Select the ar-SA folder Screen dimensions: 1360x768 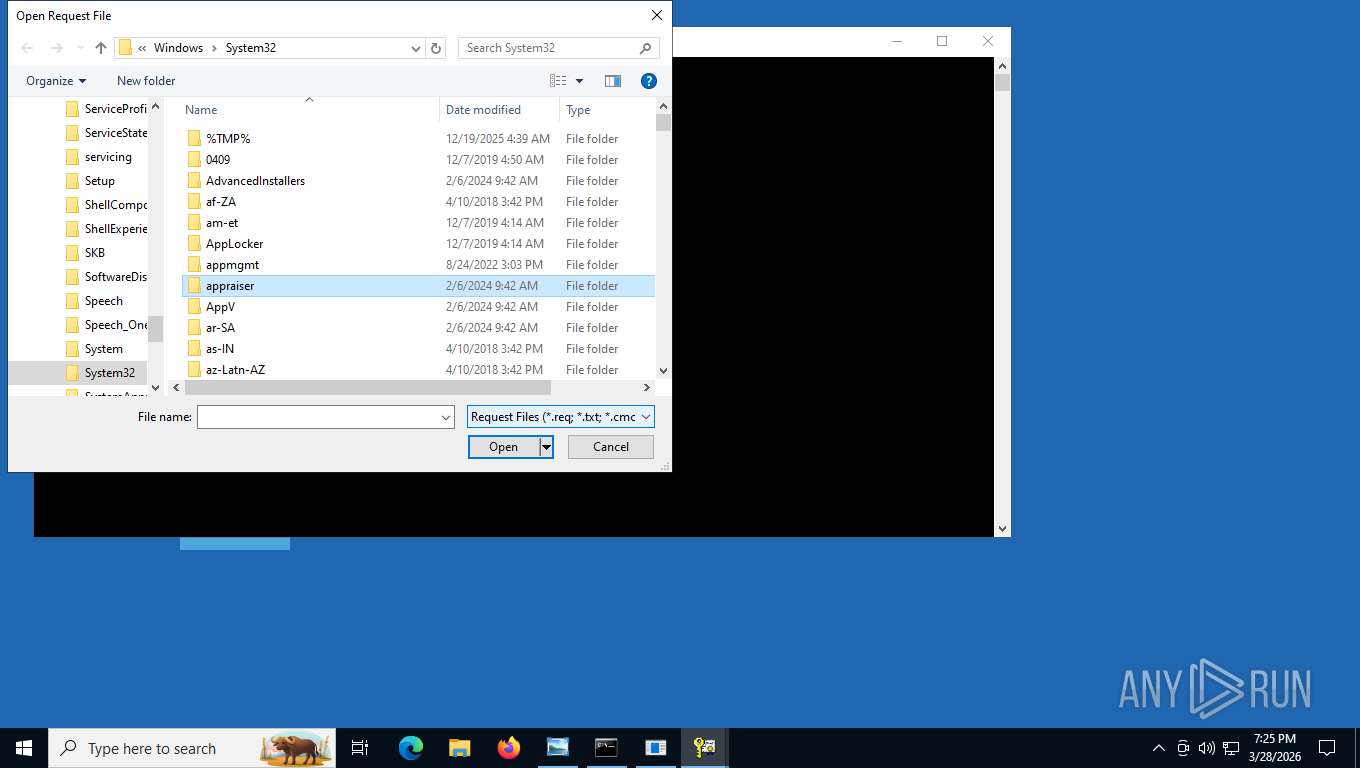click(x=418, y=328)
